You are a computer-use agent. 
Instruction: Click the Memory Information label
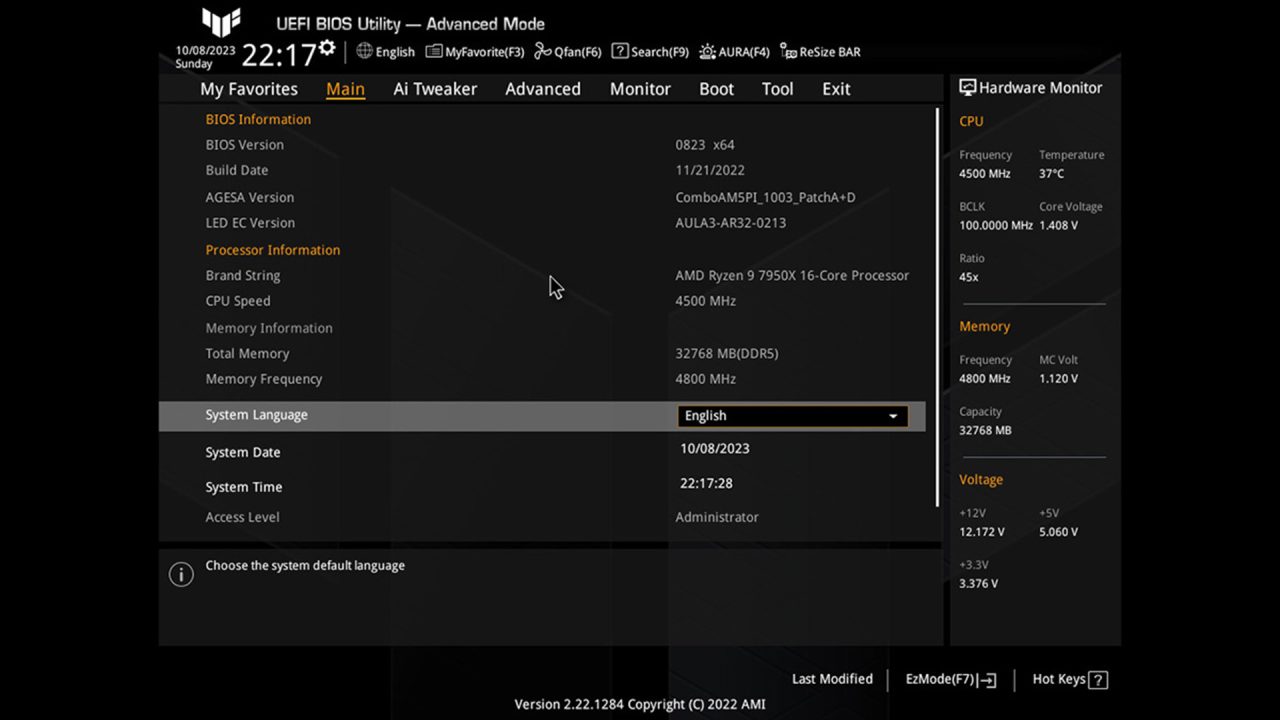[x=269, y=328]
